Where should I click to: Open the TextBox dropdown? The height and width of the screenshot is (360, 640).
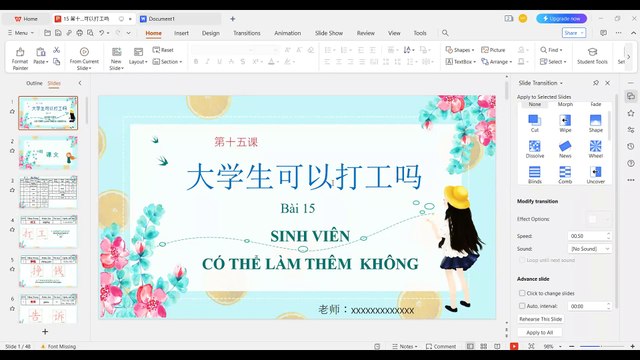pos(460,62)
